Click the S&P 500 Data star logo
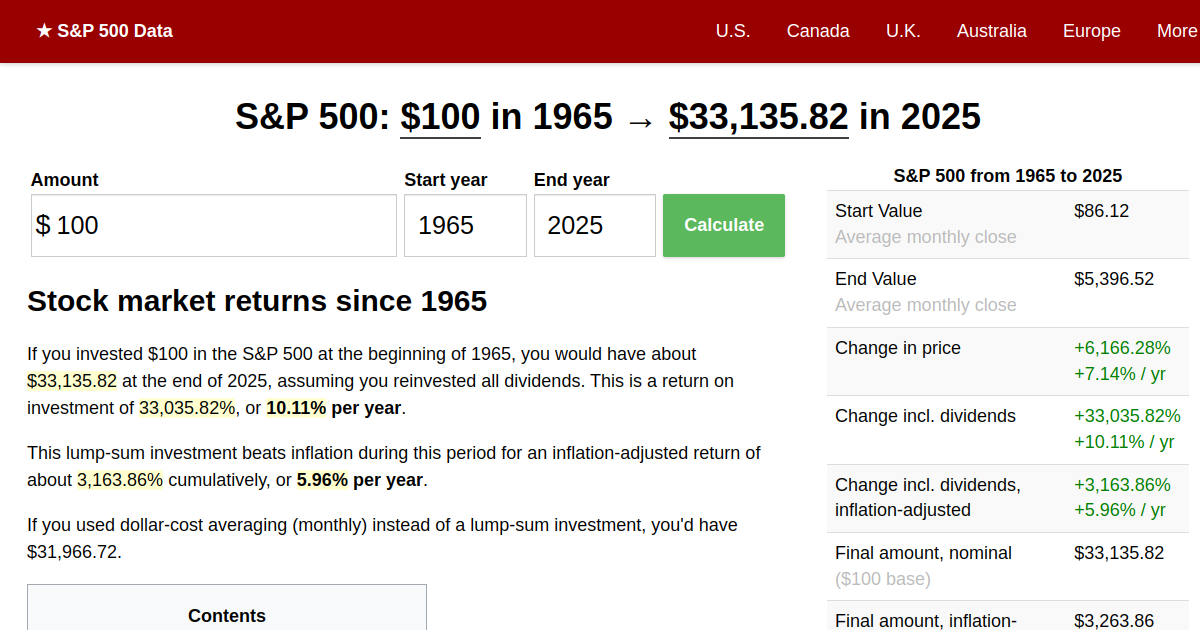Image resolution: width=1200 pixels, height=630 pixels. point(104,31)
